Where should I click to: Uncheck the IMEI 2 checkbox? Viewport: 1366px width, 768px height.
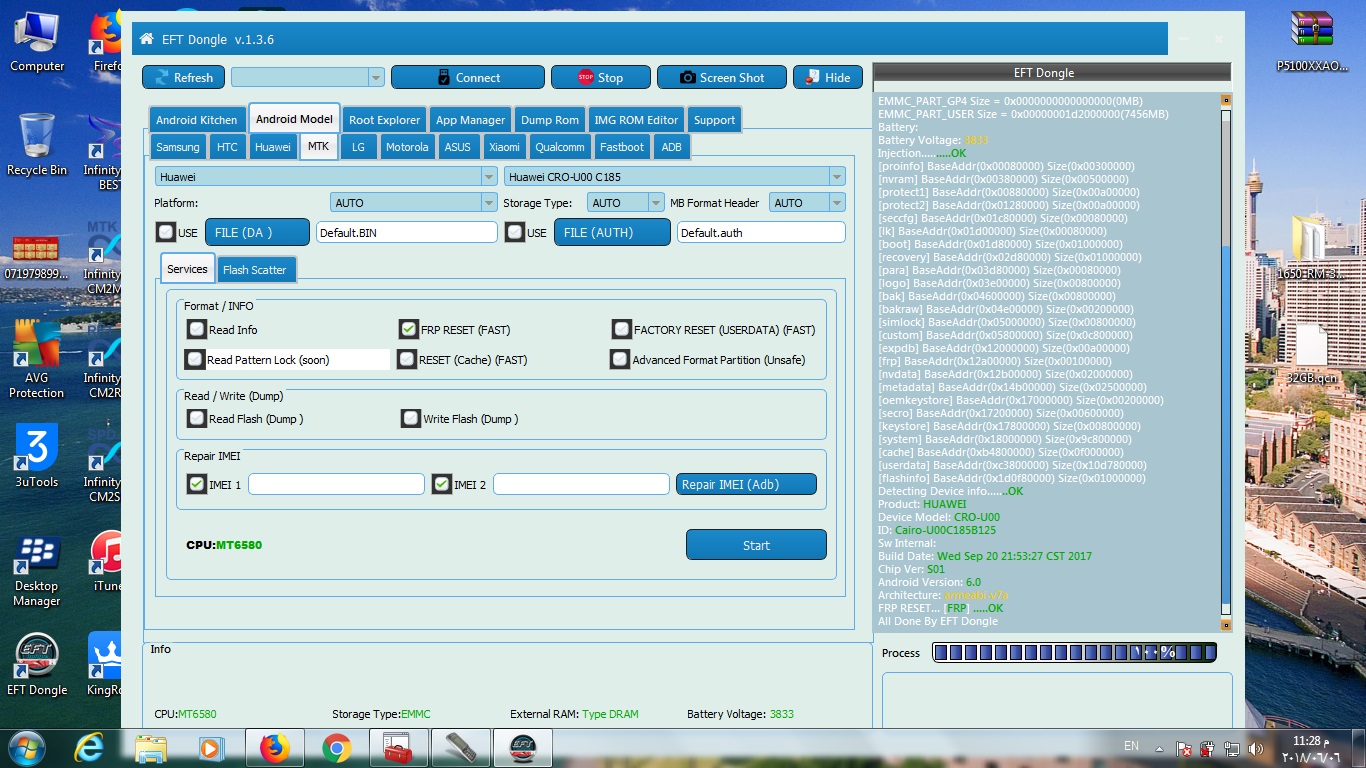[x=442, y=484]
